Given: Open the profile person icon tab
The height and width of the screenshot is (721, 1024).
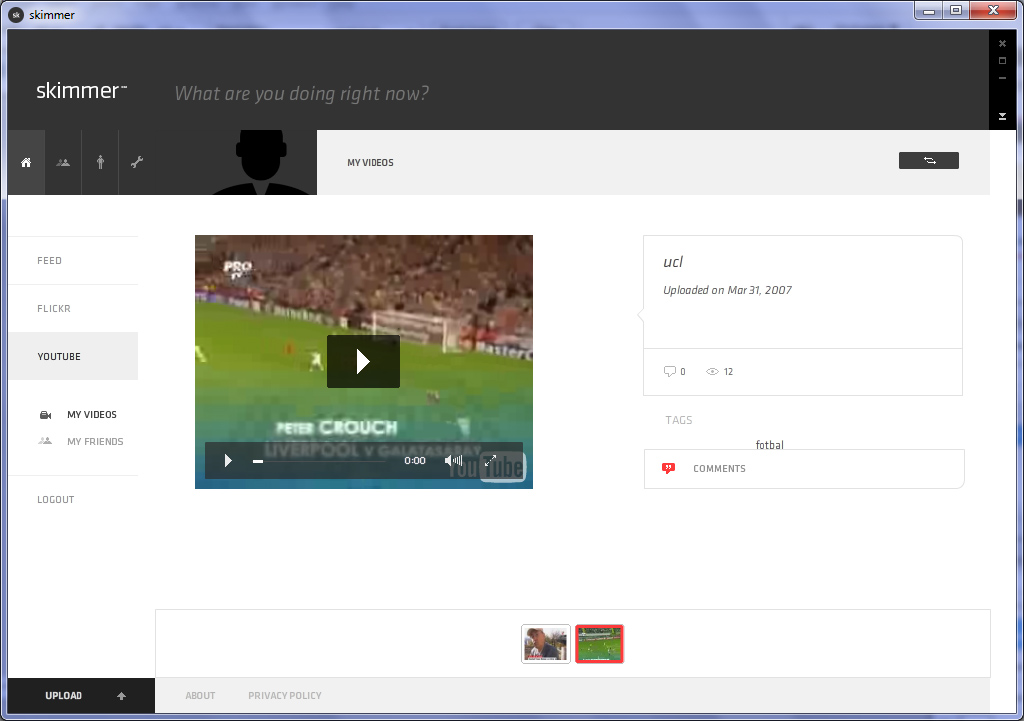Looking at the screenshot, I should click(x=100, y=163).
